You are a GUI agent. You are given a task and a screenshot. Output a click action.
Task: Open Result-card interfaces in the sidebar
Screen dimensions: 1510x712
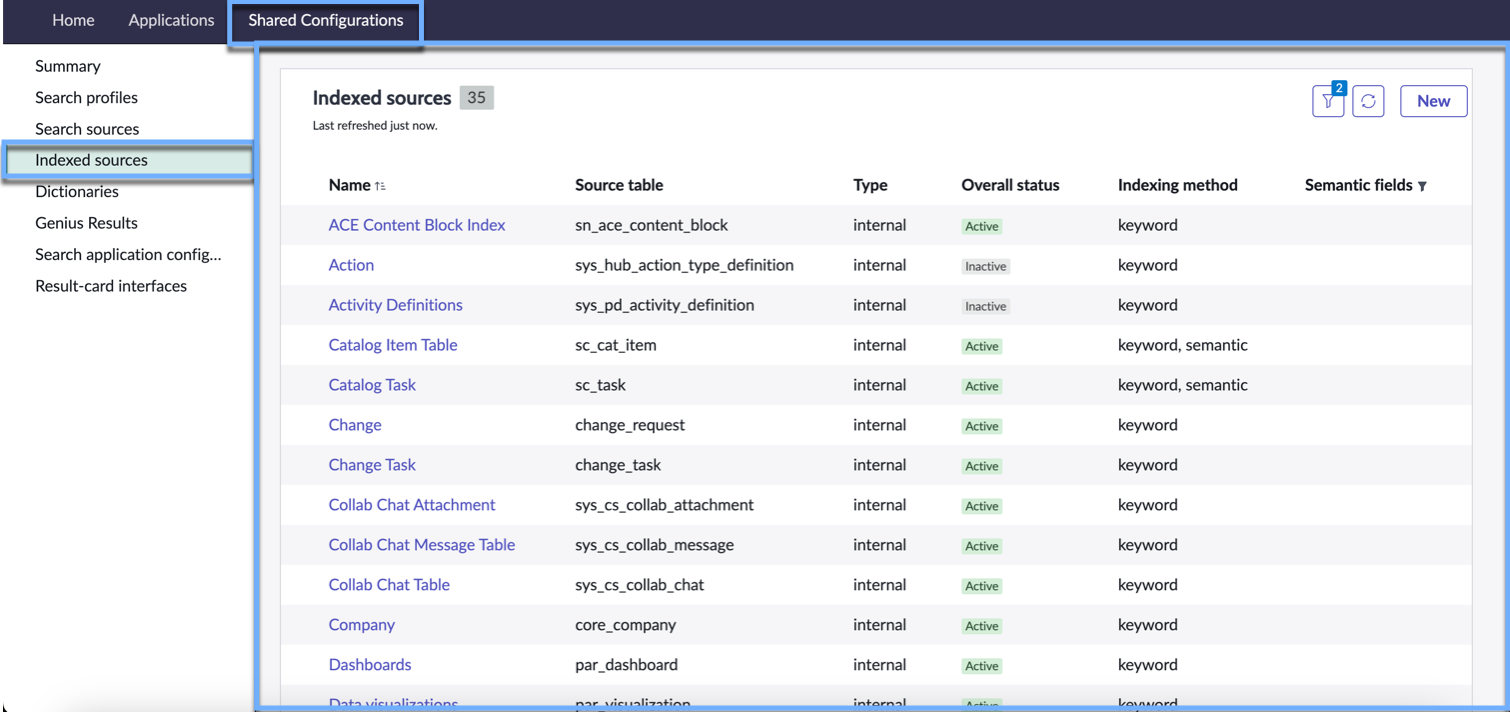(111, 286)
